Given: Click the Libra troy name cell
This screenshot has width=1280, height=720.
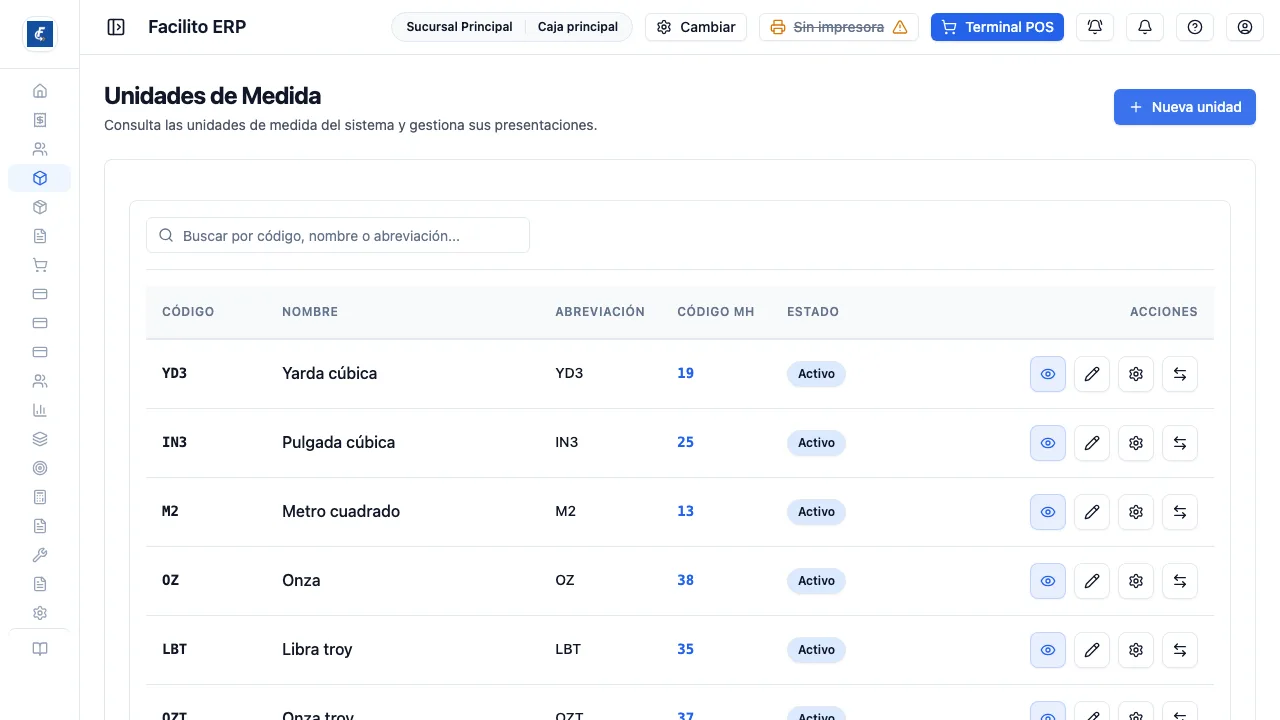Looking at the screenshot, I should point(317,649).
